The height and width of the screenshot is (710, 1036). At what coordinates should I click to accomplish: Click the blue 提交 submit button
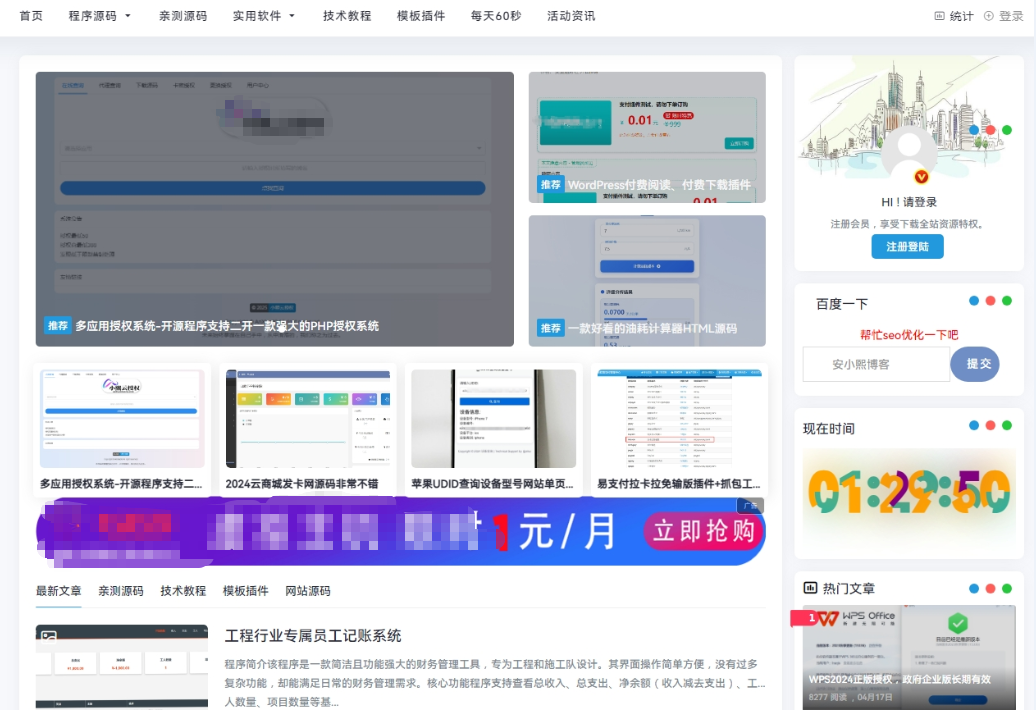click(x=975, y=364)
